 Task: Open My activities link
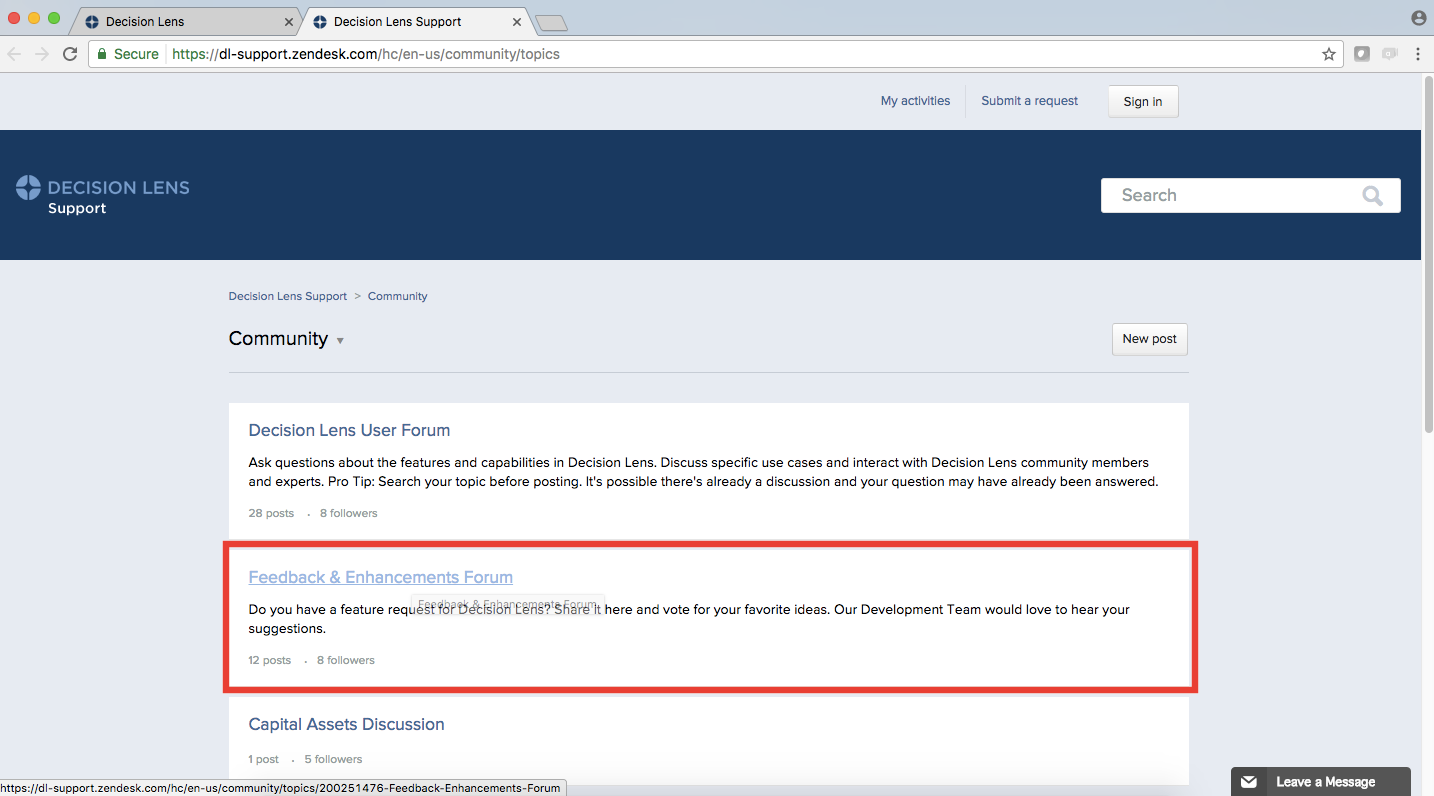pyautogui.click(x=915, y=101)
